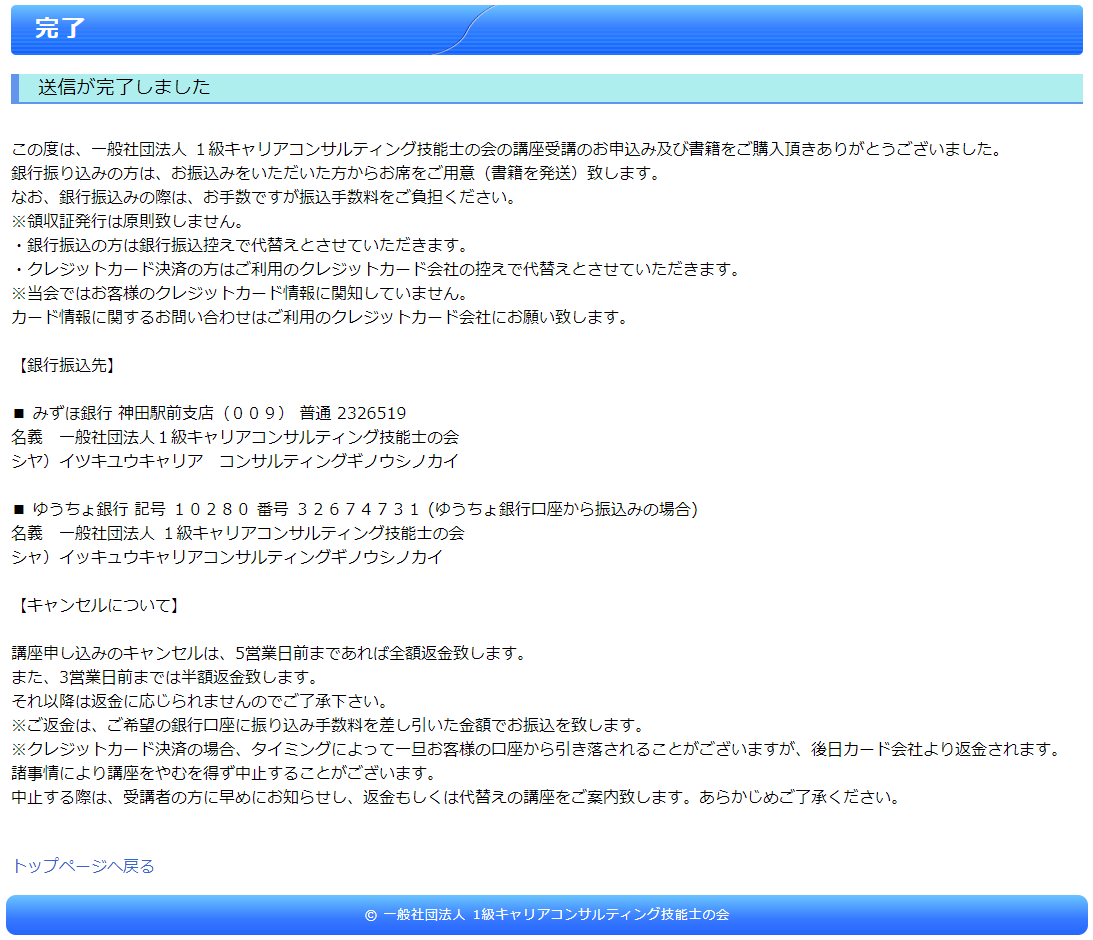Image resolution: width=1093 pixels, height=940 pixels.
Task: Click the トップページへ戻る link
Action: (x=84, y=866)
